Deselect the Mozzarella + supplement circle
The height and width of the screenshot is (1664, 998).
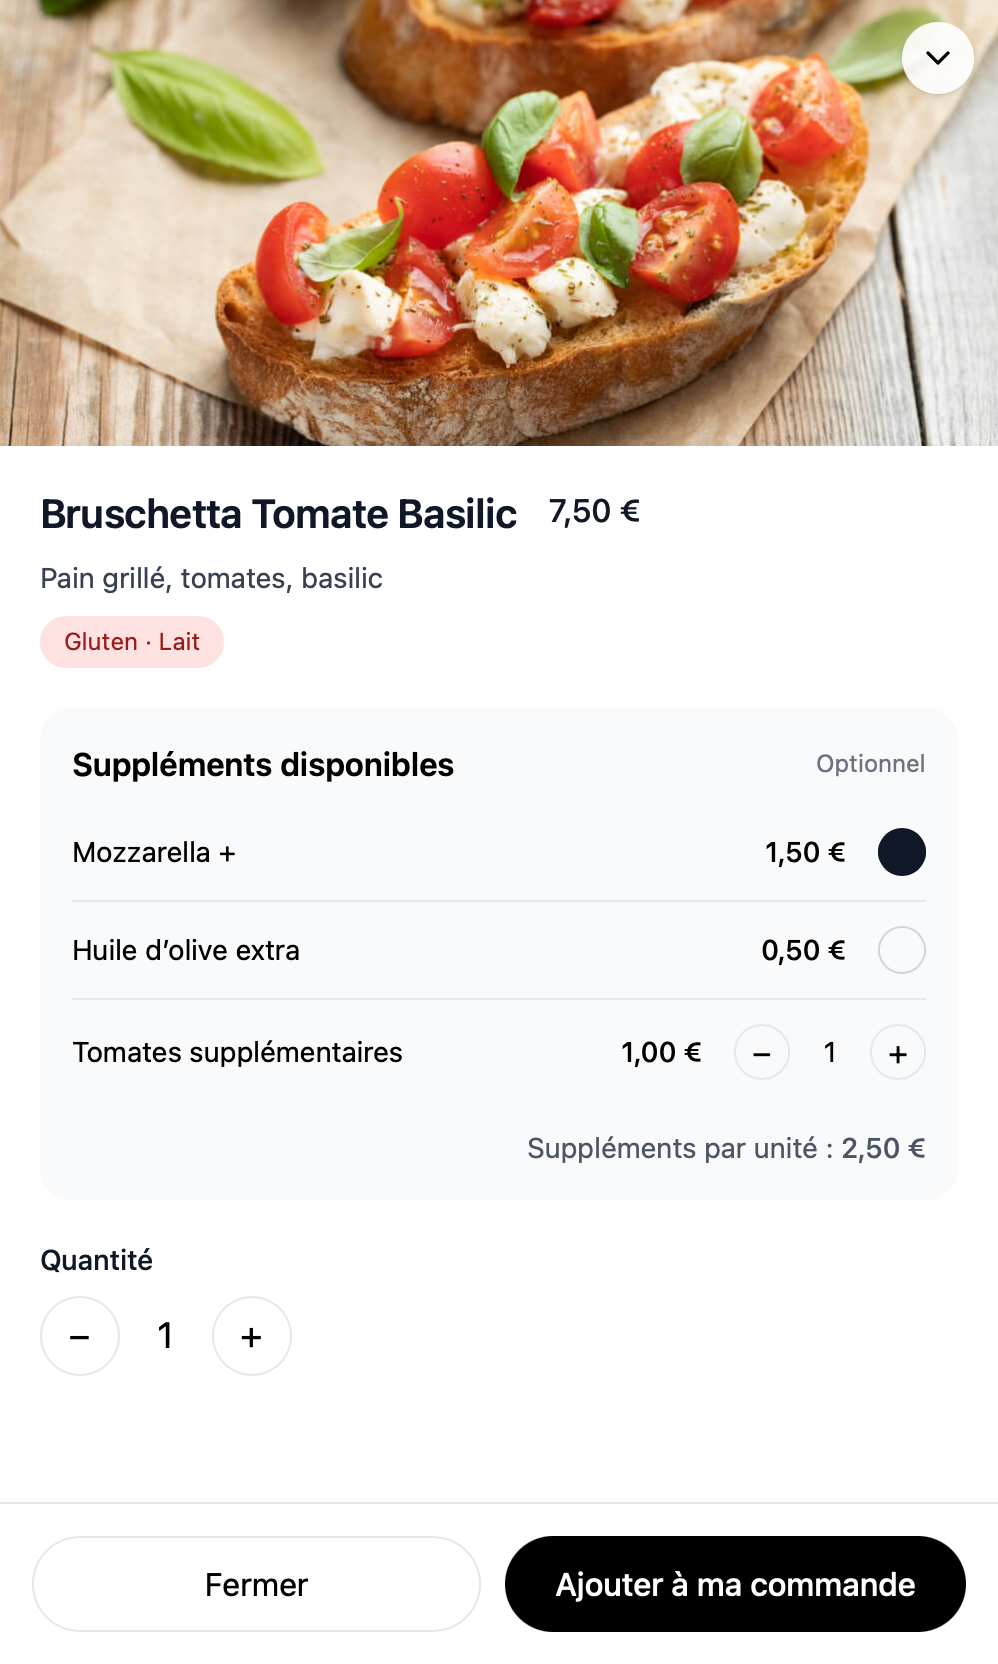[901, 852]
